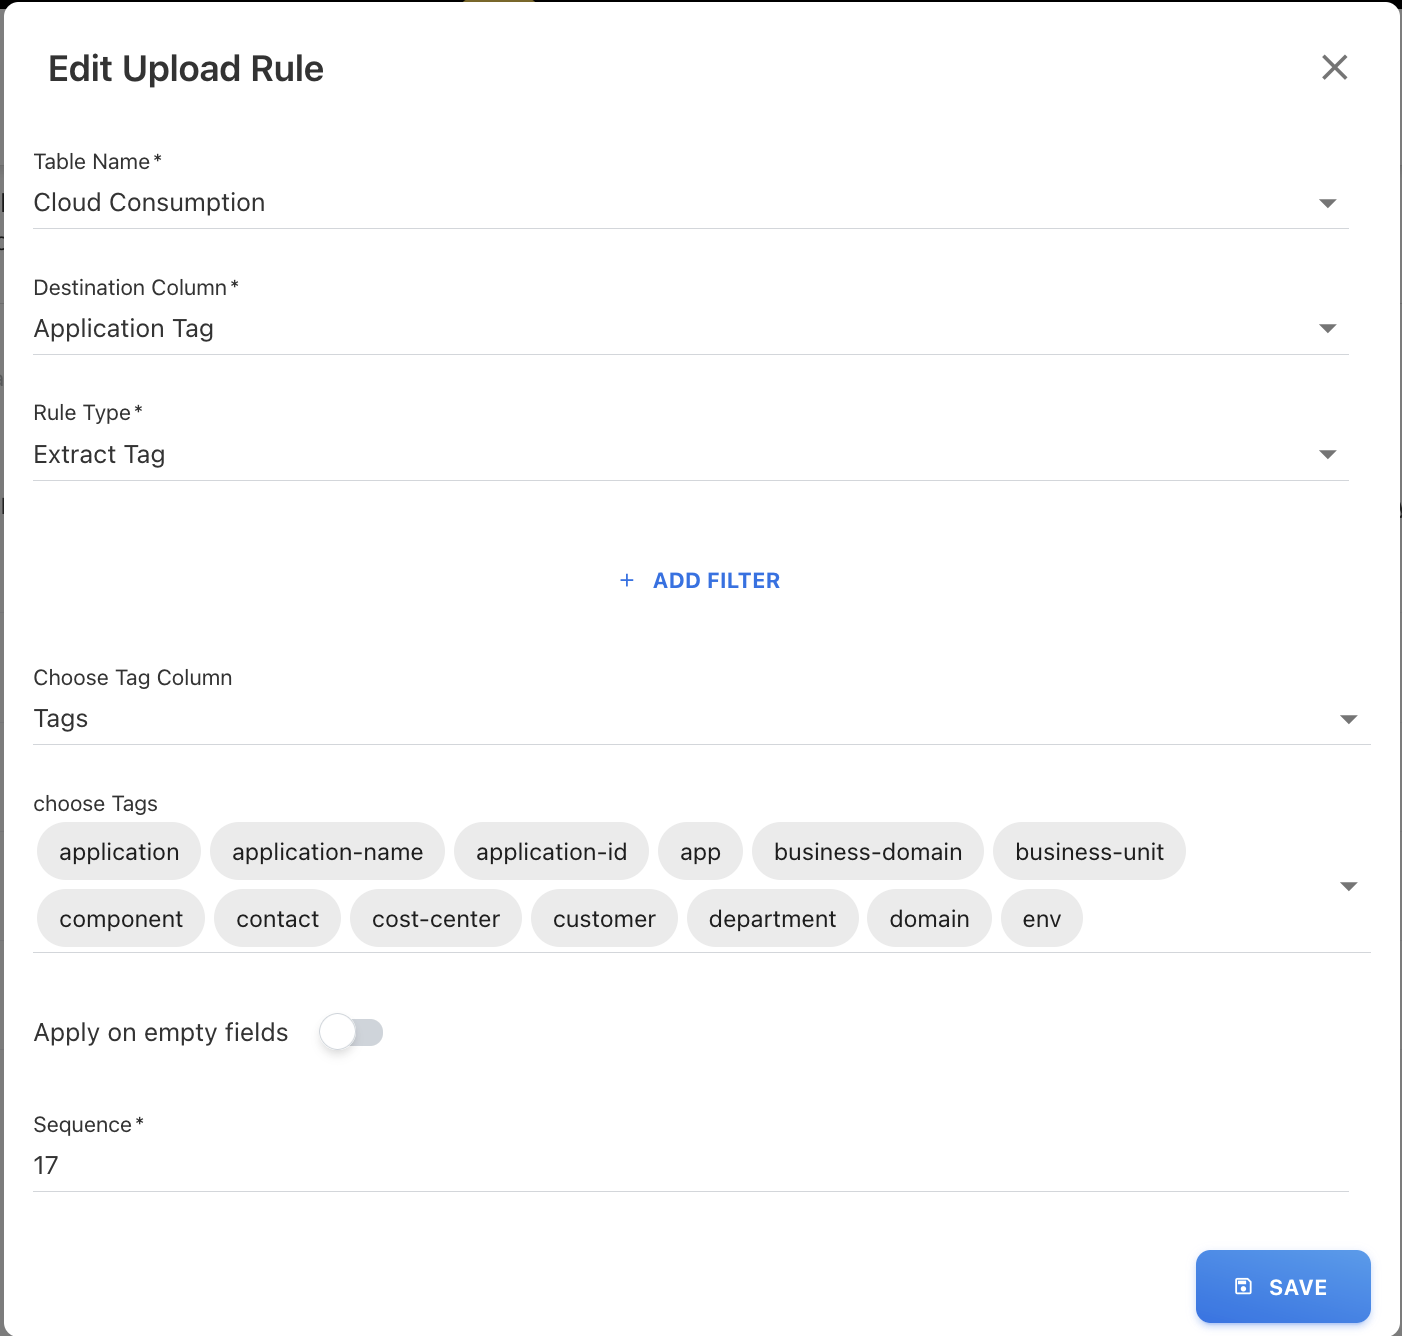1402x1336 pixels.
Task: Click the application-id tag chip
Action: tap(551, 852)
